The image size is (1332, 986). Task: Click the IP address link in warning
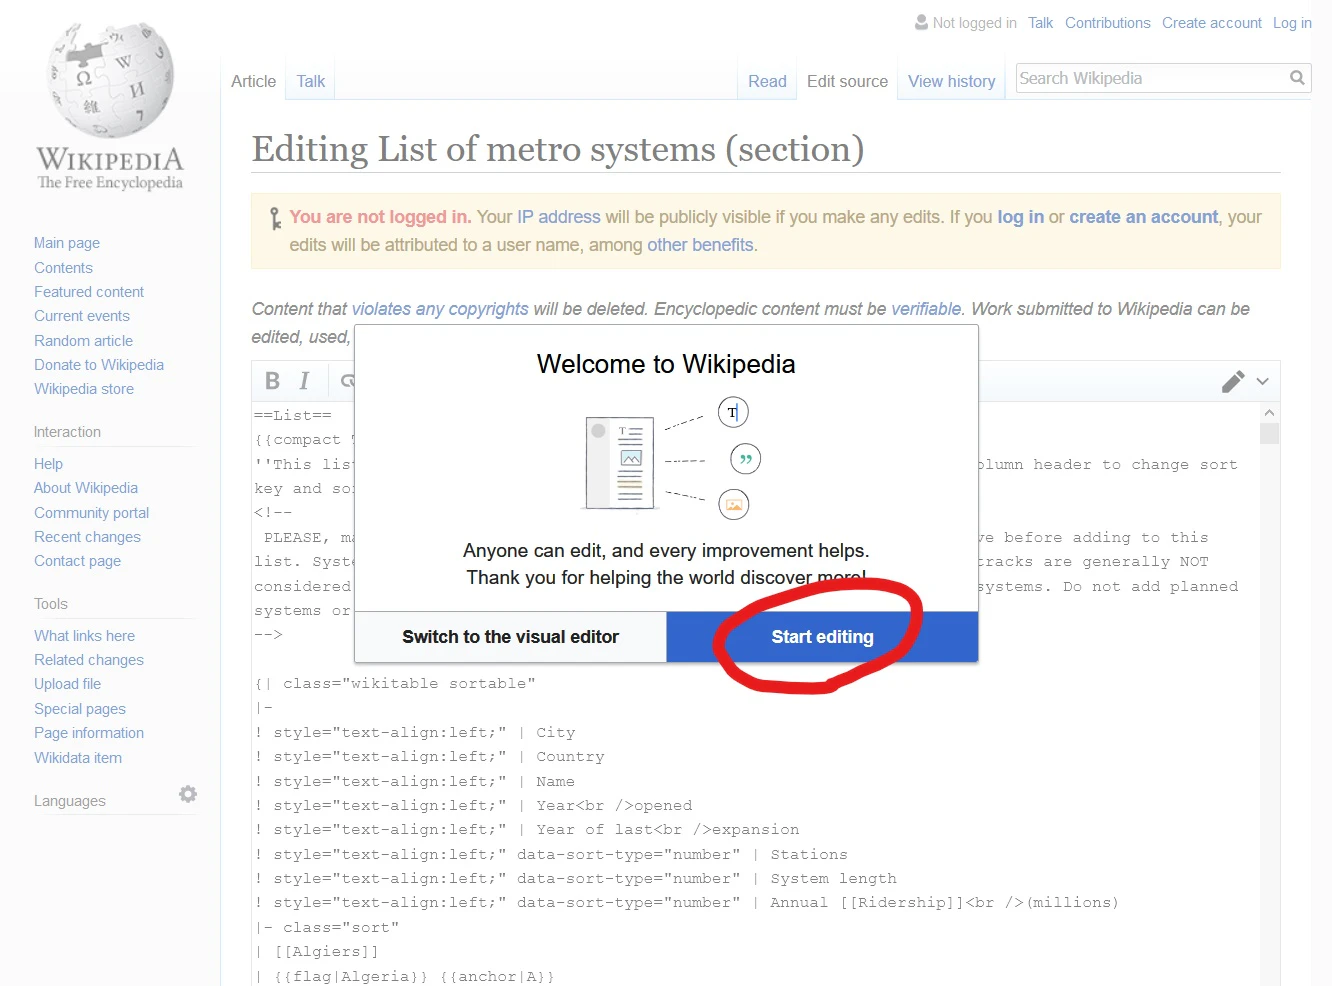[x=558, y=217]
